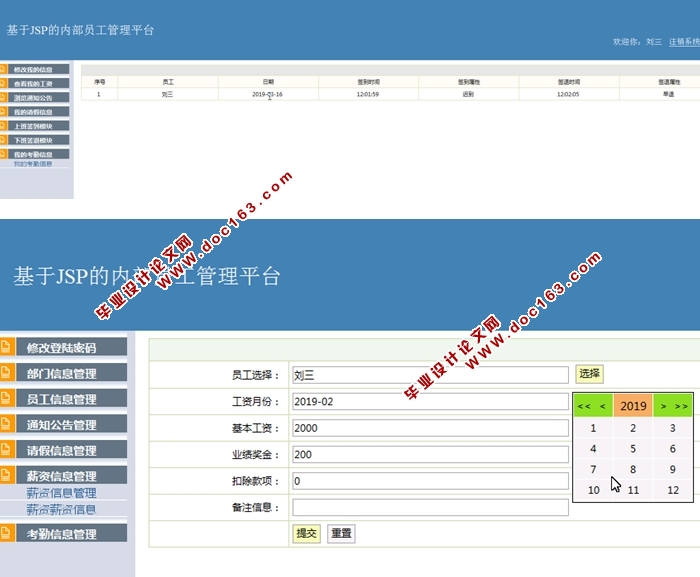Click the 刘三 cell in the attendance table

click(x=167, y=94)
